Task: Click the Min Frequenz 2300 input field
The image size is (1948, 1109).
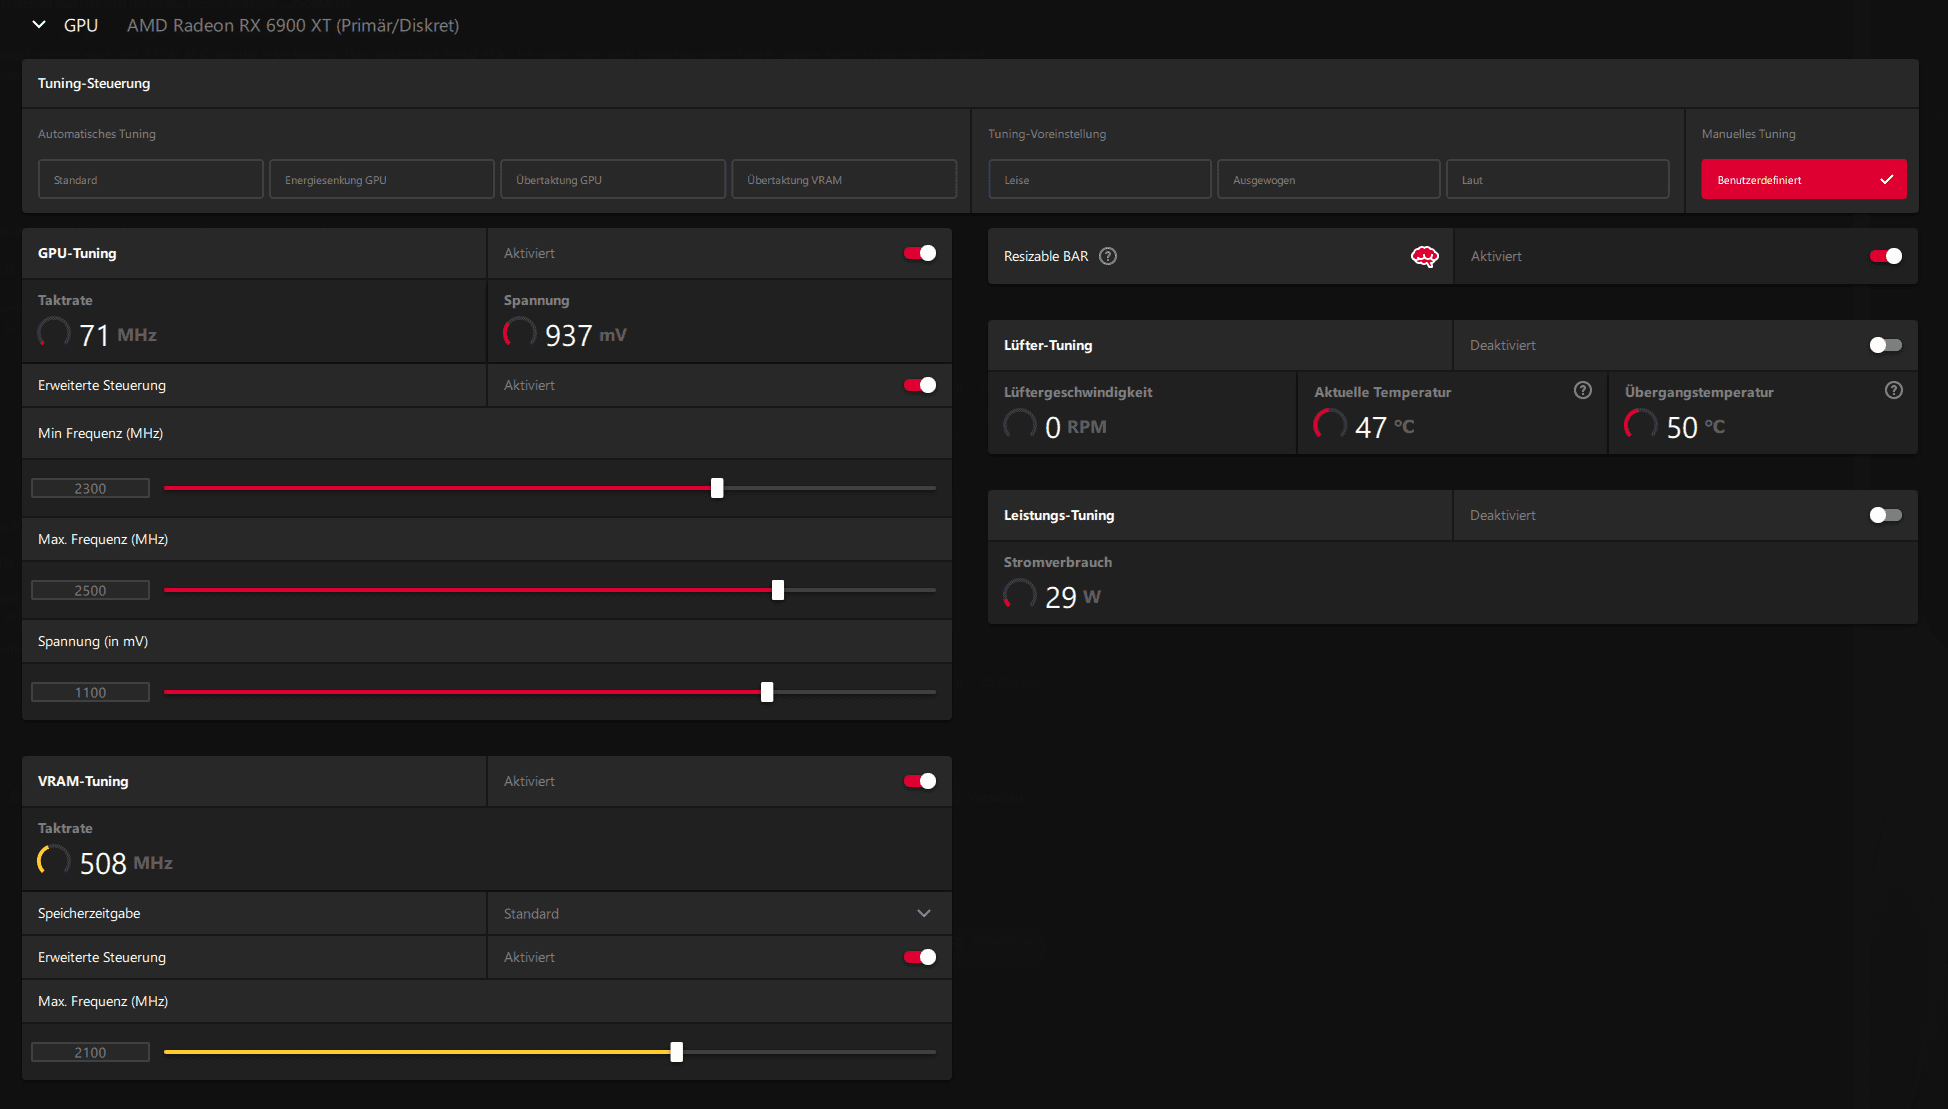Action: (90, 488)
